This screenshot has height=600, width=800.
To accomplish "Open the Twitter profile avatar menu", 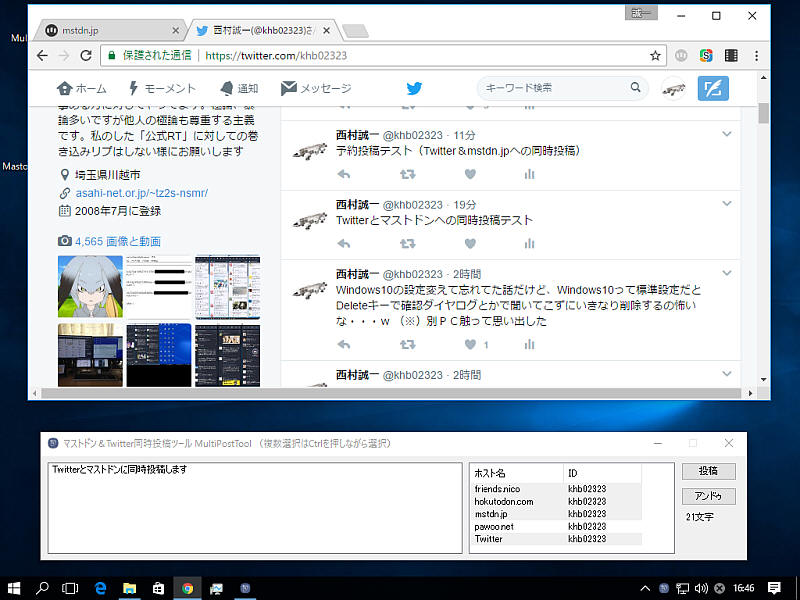I will [673, 89].
